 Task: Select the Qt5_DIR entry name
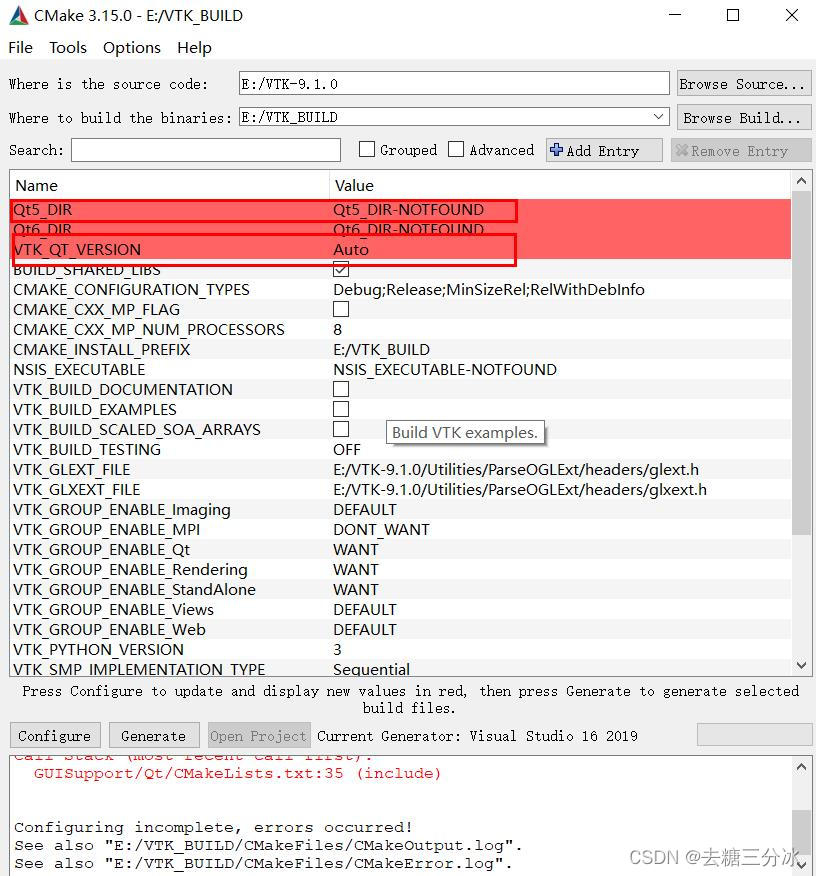(42, 210)
